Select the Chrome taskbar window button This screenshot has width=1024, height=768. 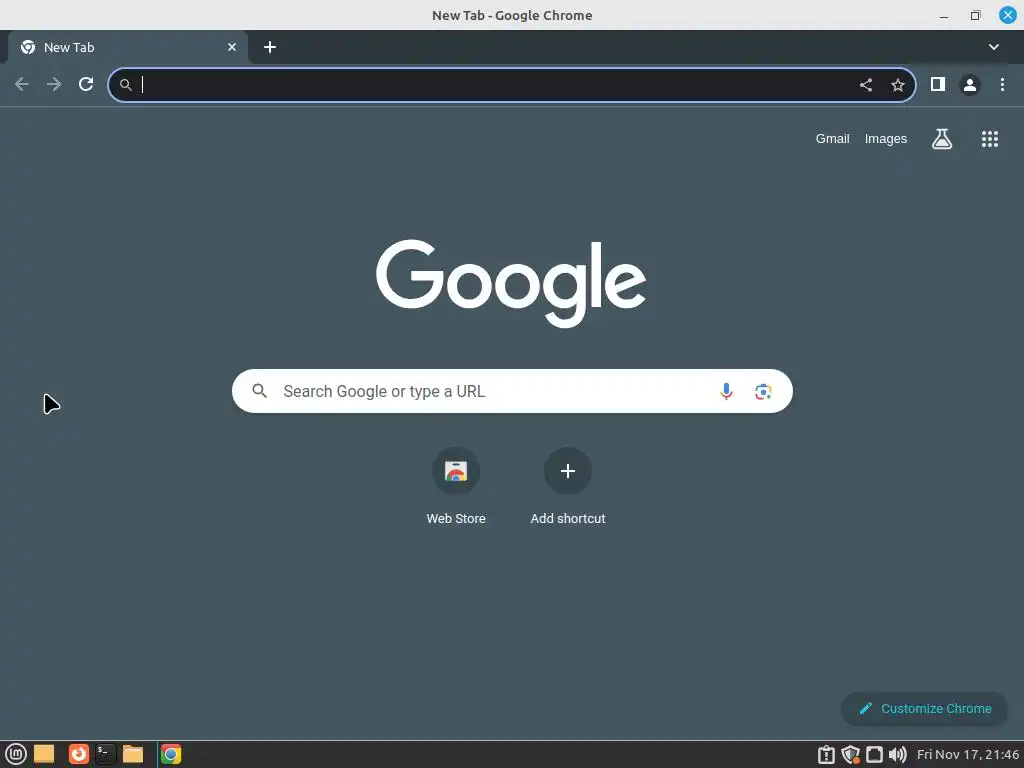[171, 754]
